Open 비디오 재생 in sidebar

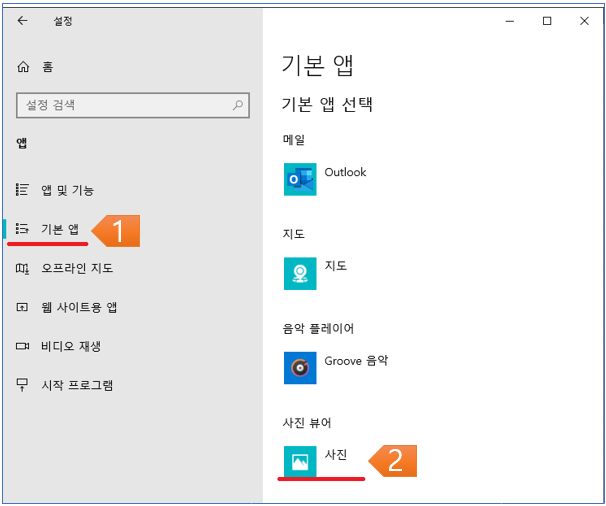71,346
